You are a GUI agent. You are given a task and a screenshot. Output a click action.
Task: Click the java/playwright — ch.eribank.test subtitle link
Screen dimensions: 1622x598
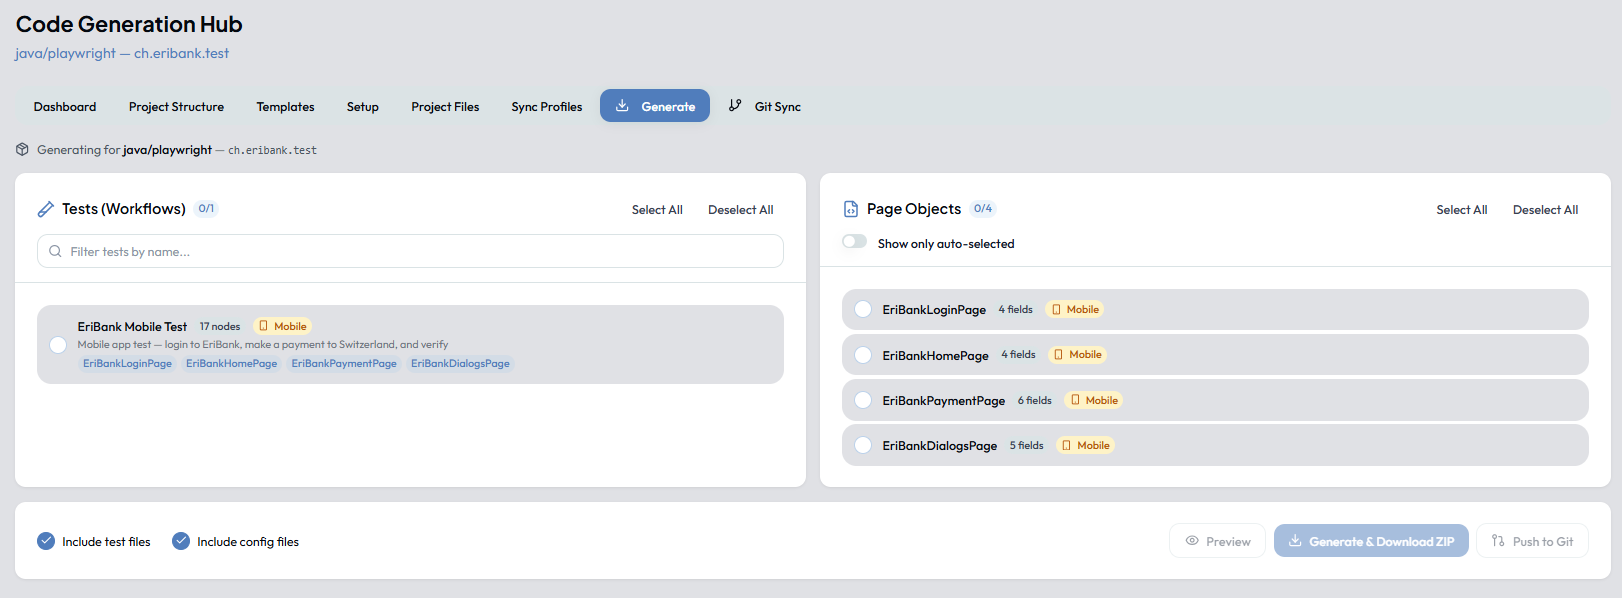[x=122, y=53]
